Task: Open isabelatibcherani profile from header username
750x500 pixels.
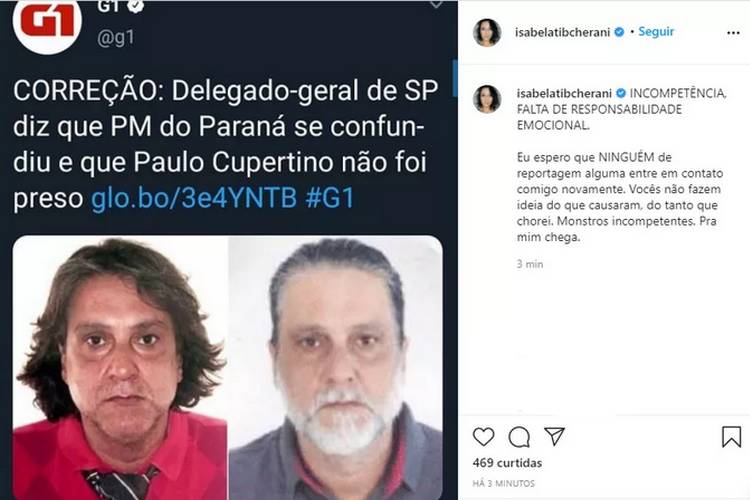Action: (562, 32)
